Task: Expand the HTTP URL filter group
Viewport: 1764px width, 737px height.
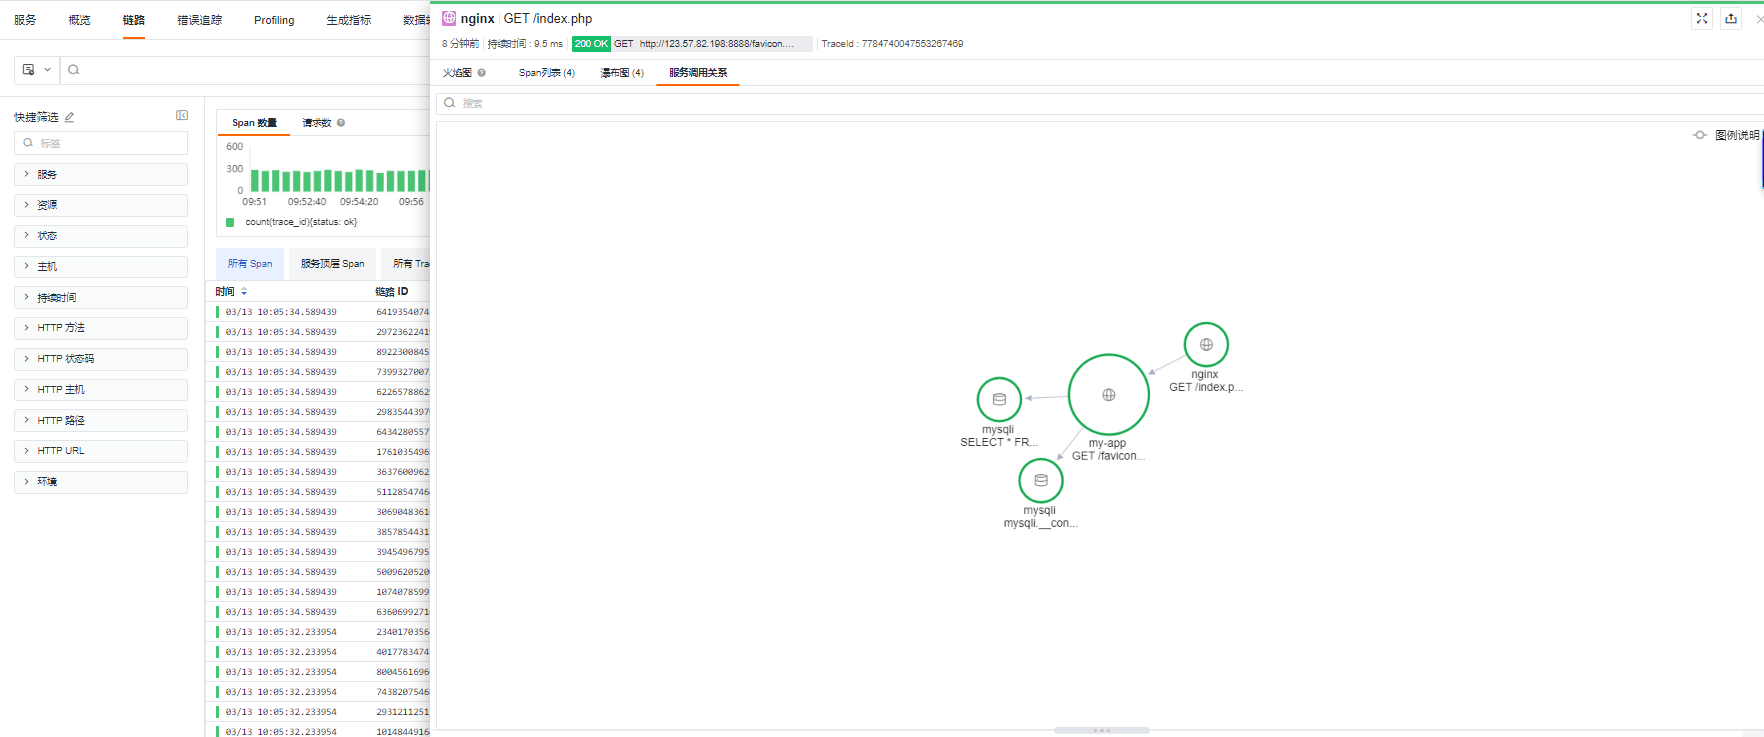Action: click(x=101, y=451)
